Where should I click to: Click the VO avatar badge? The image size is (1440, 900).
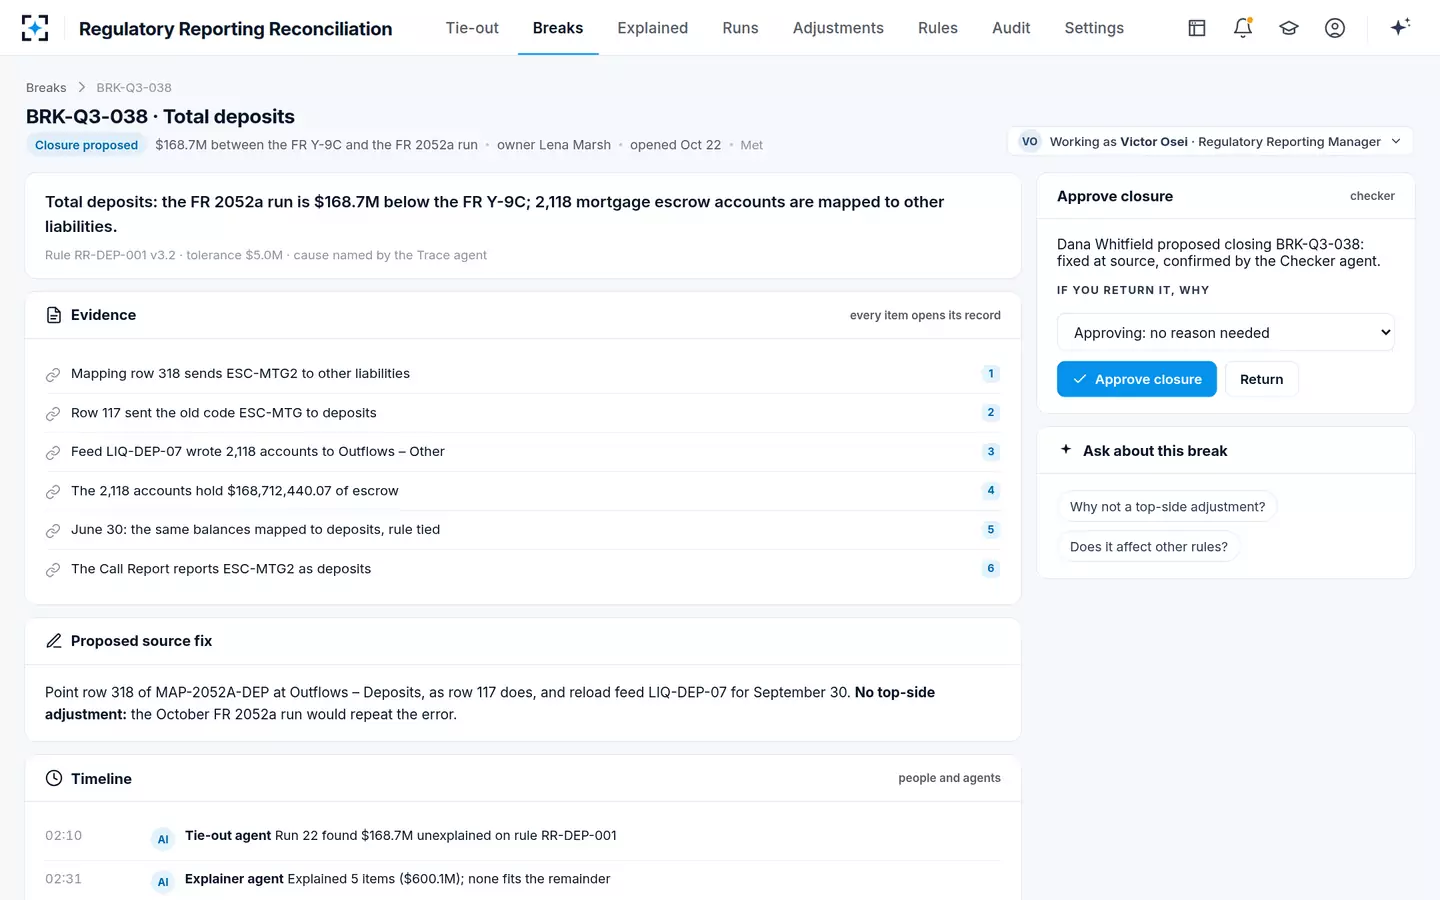[x=1030, y=142]
